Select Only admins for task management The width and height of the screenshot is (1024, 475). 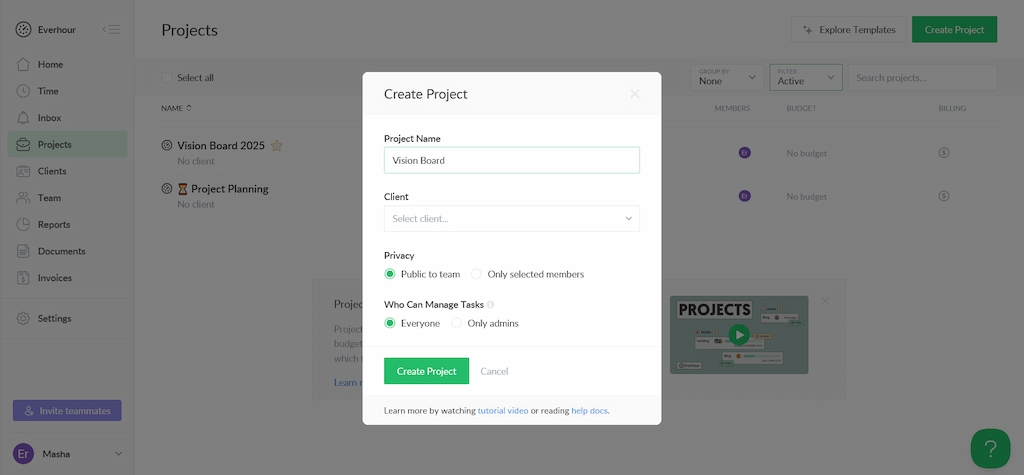coord(457,323)
